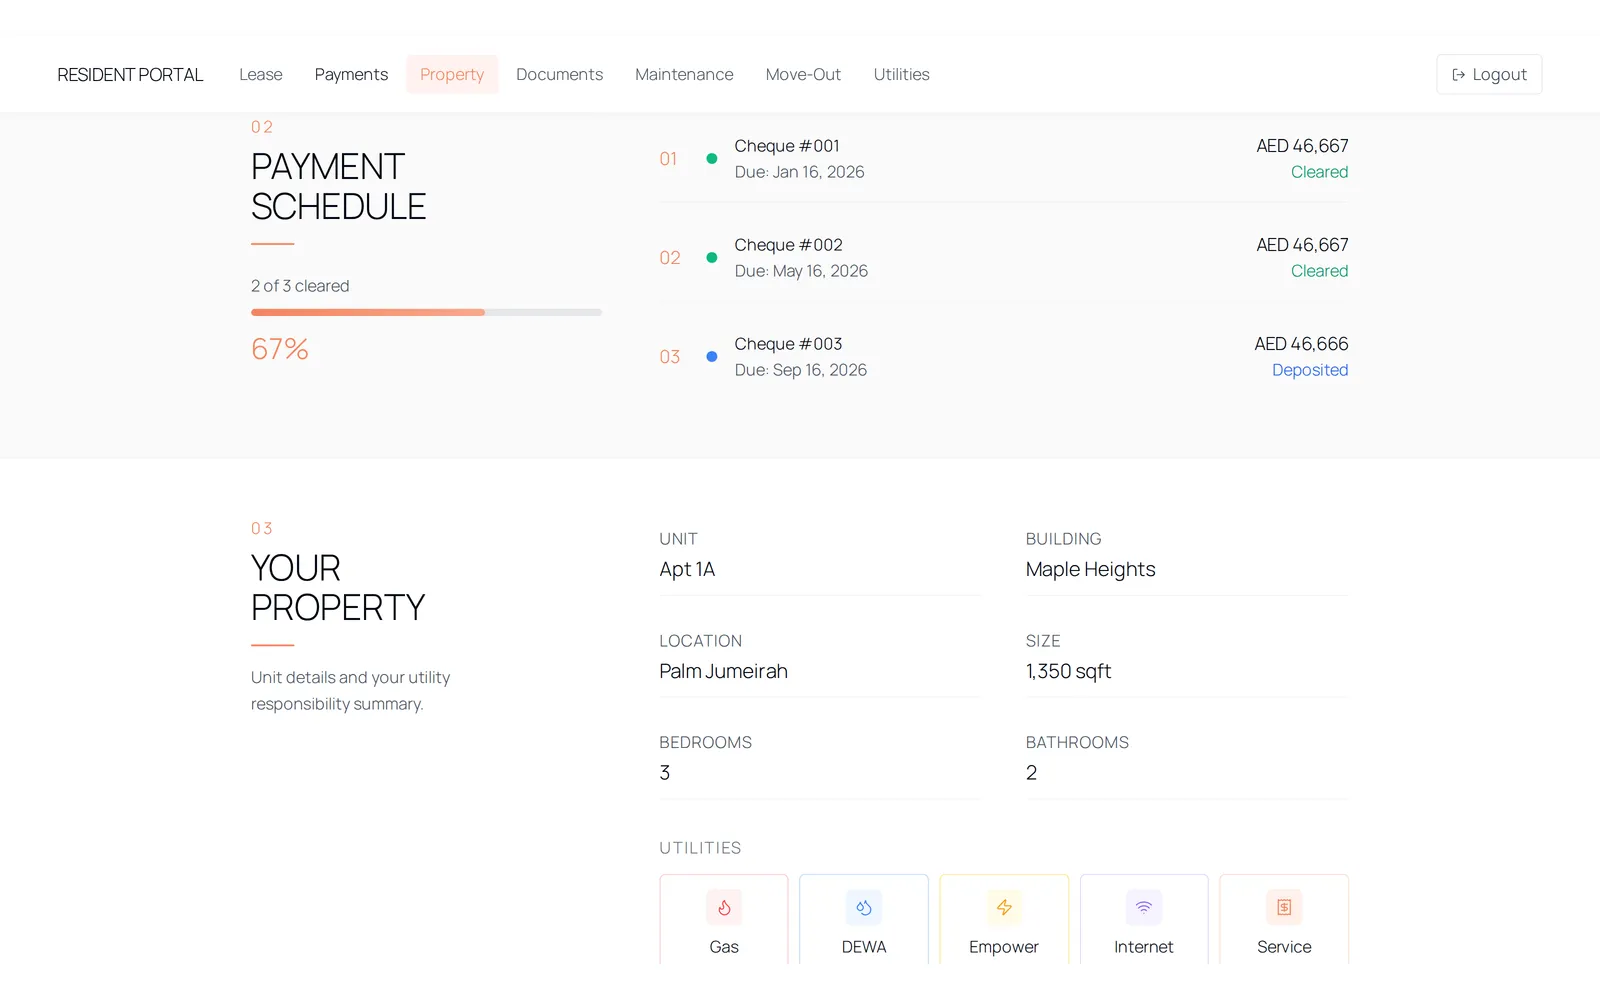Select the Cheque #002 row title
Image resolution: width=1600 pixels, height=1000 pixels.
(788, 245)
